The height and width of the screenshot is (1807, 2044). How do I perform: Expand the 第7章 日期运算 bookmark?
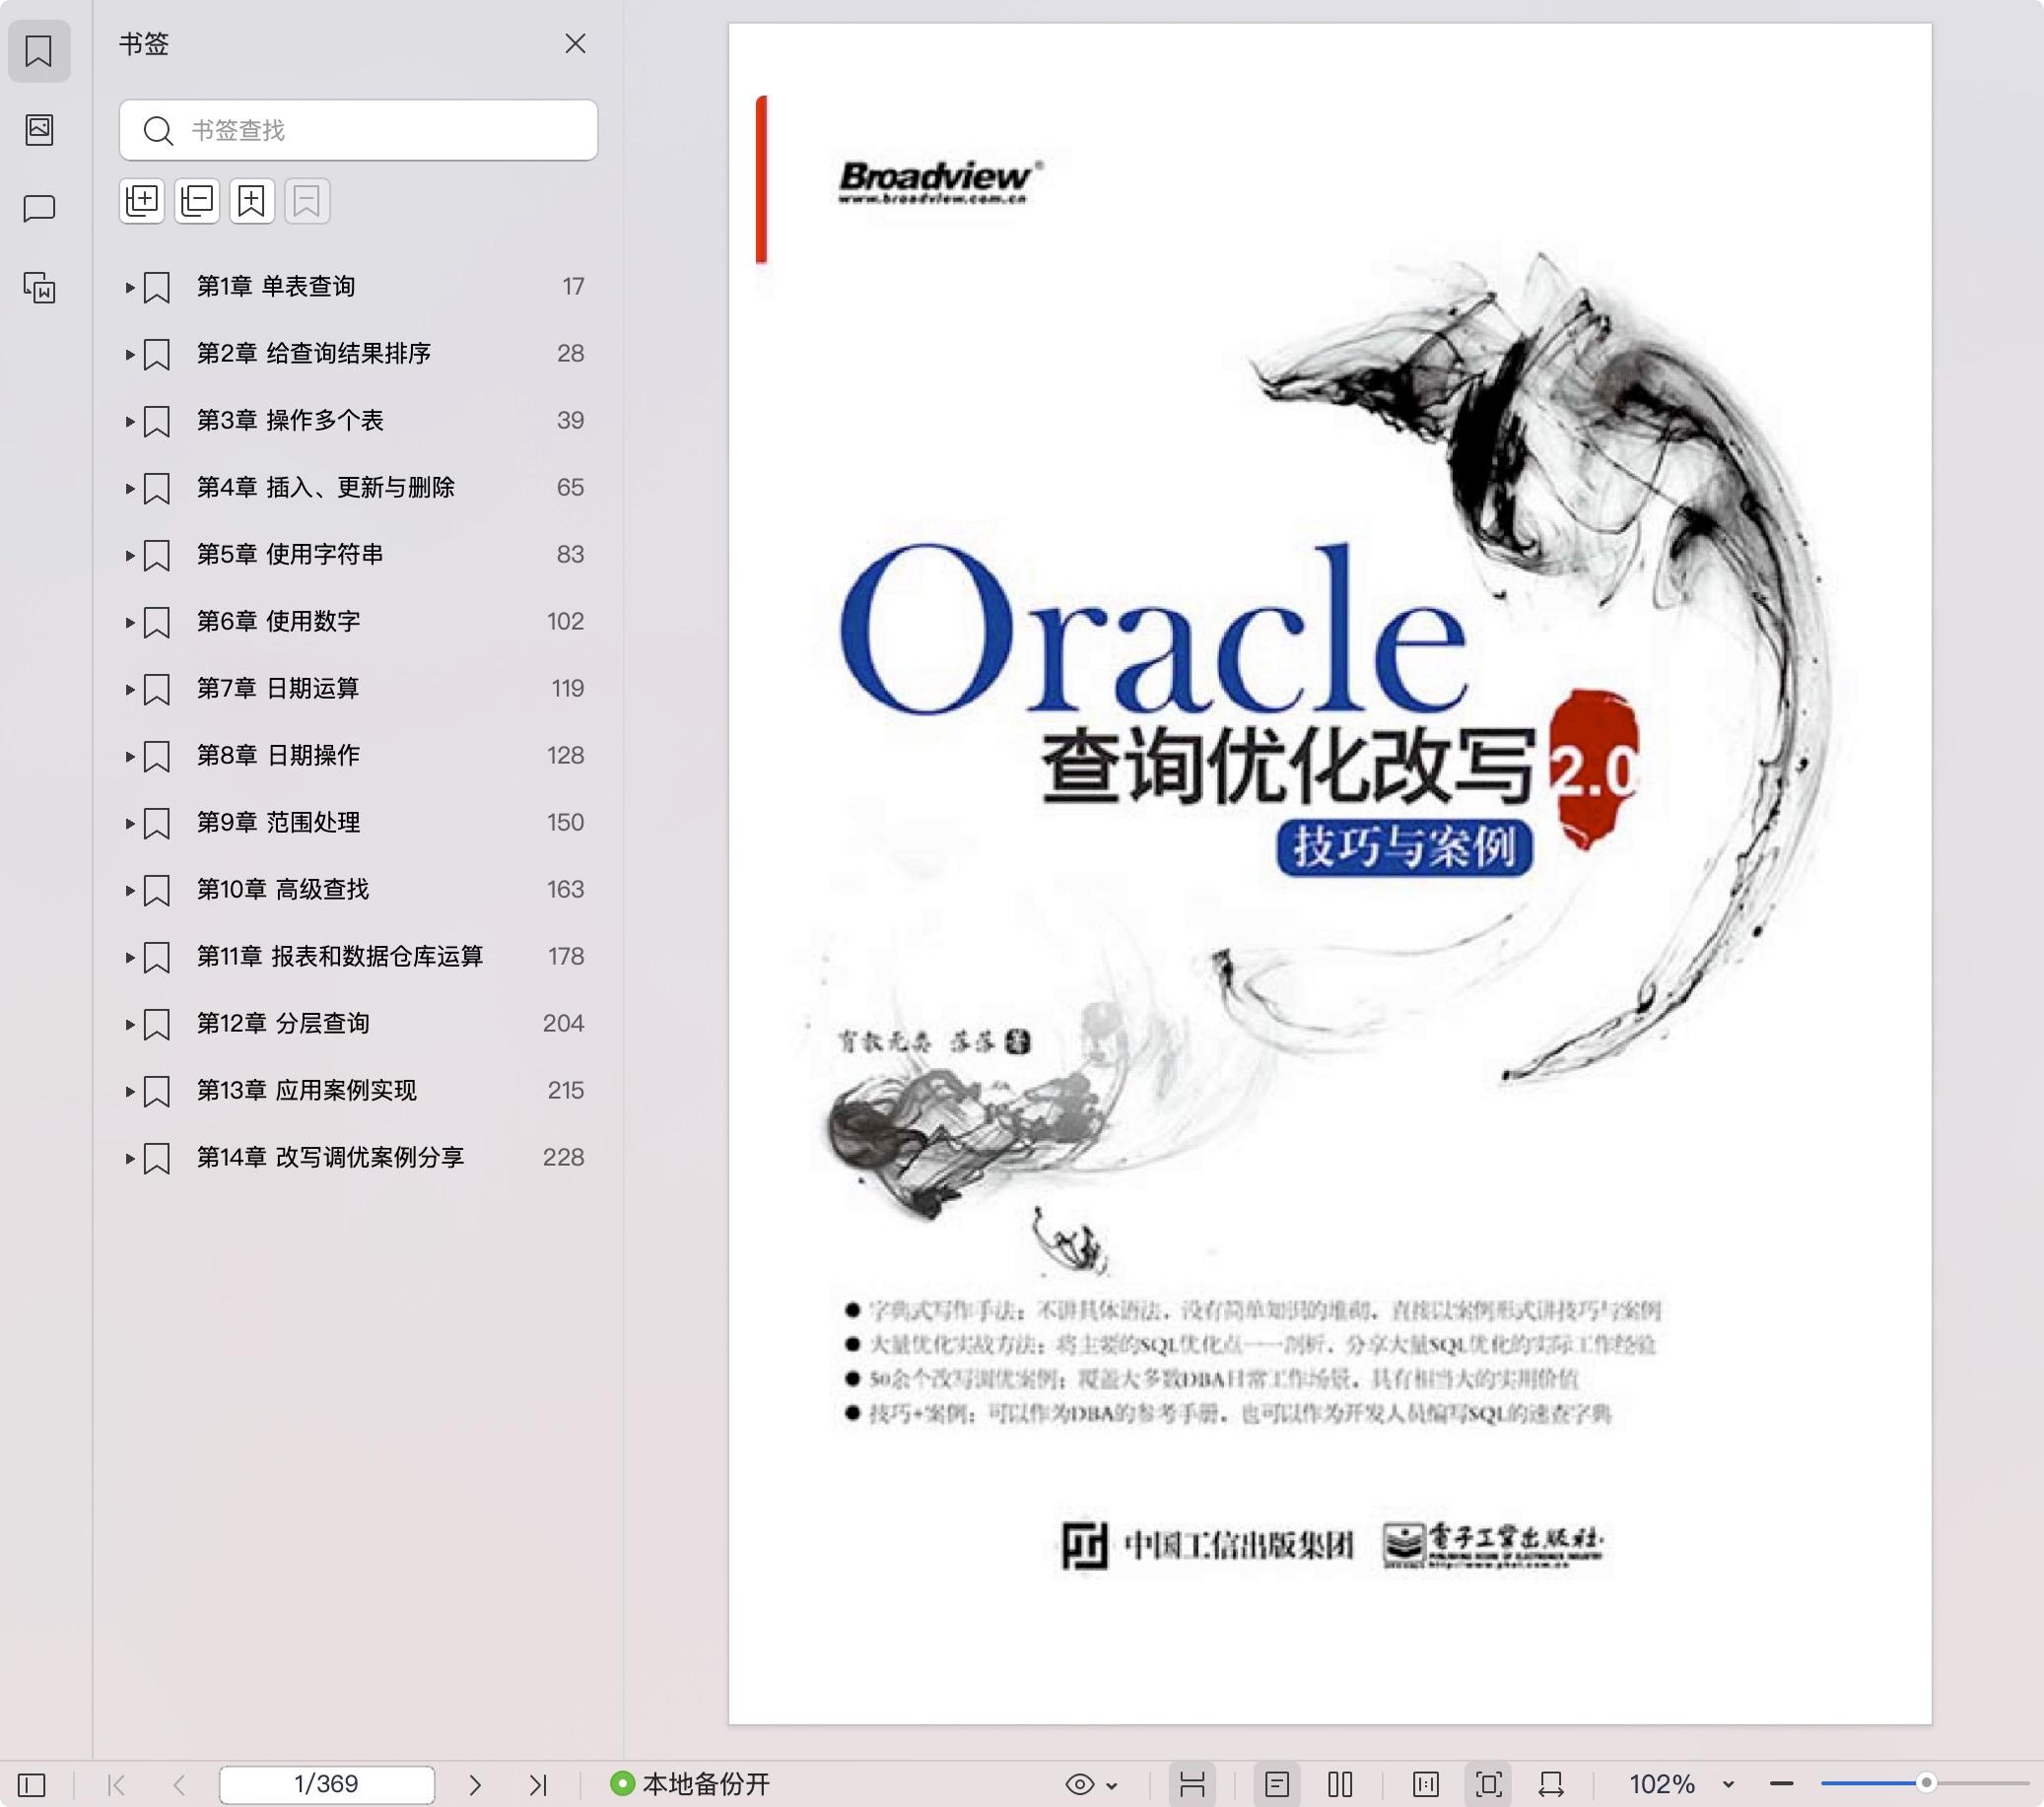129,689
